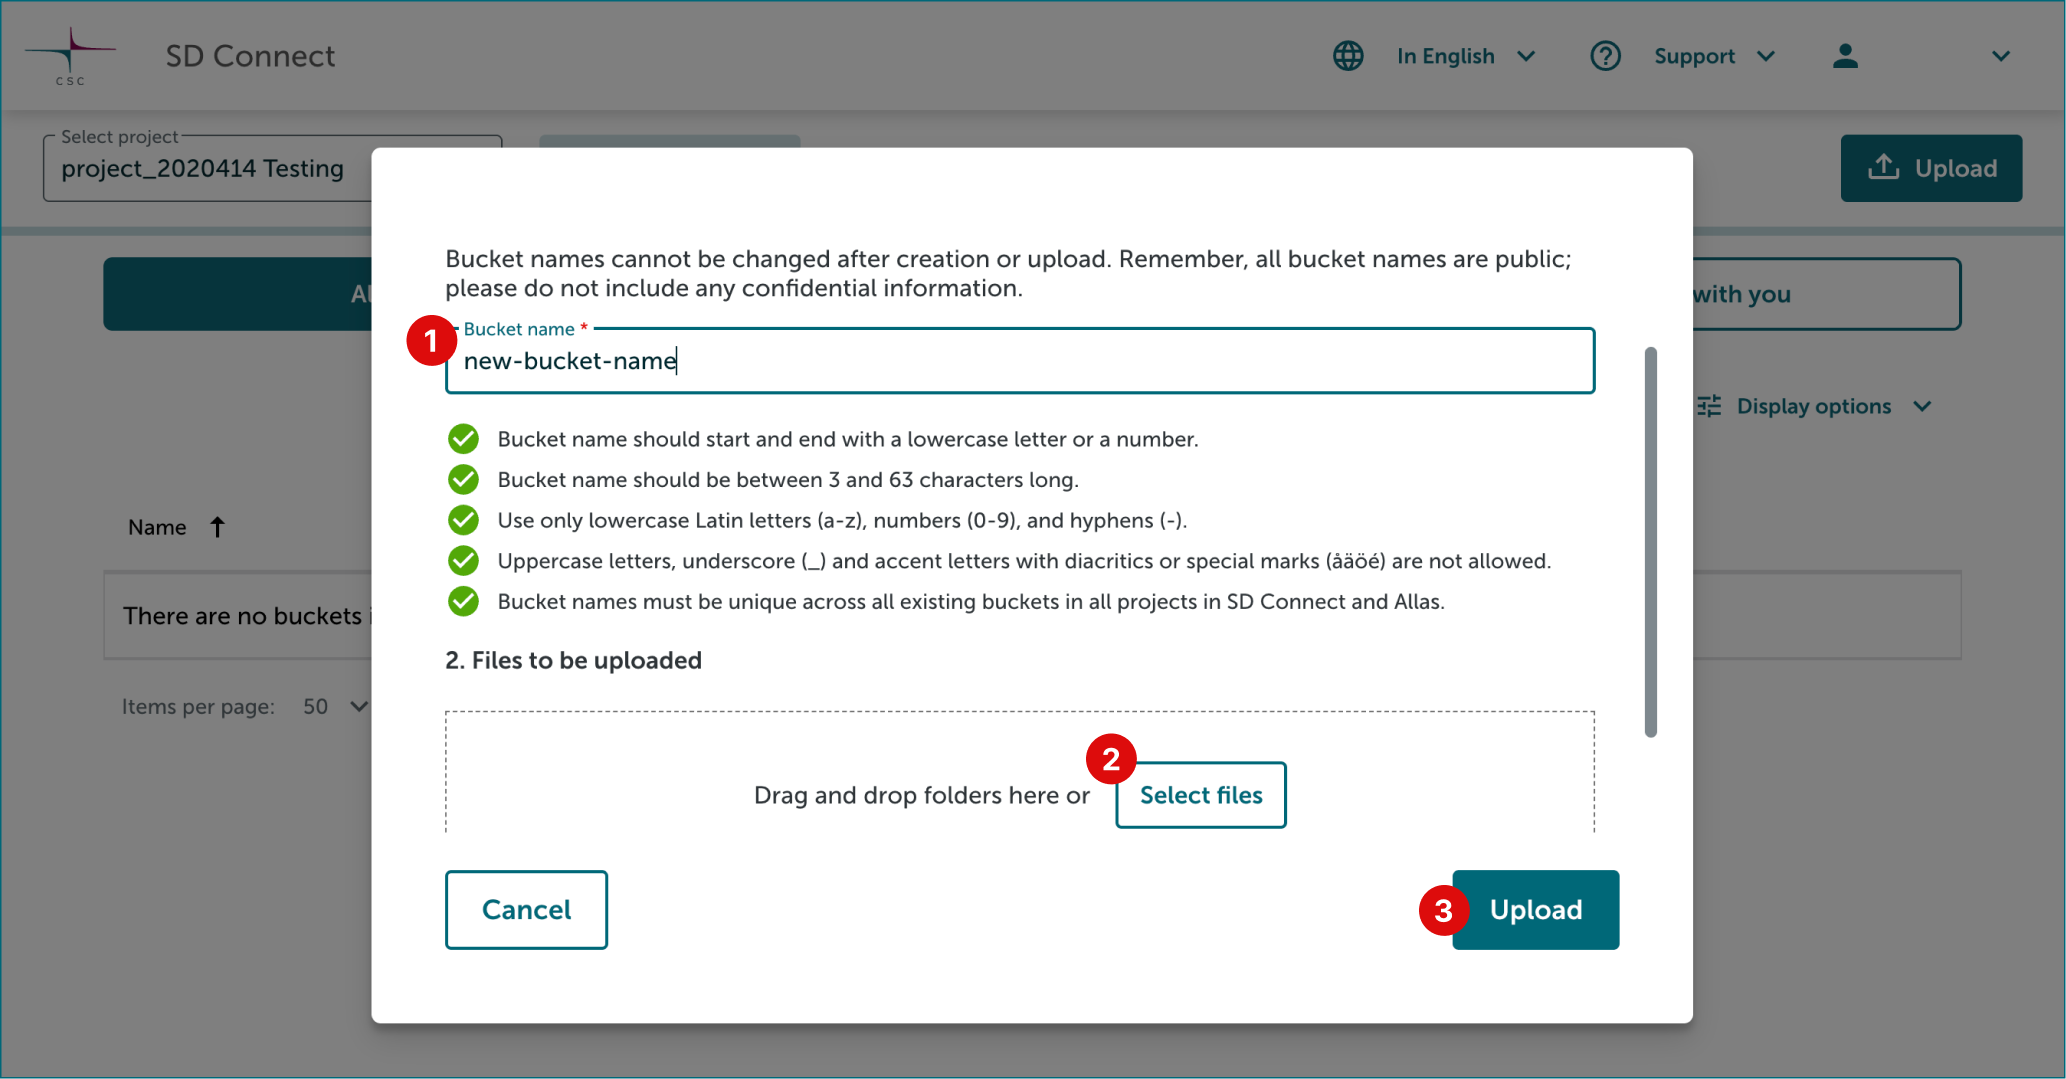Click the drag and drop folders area

[1020, 772]
